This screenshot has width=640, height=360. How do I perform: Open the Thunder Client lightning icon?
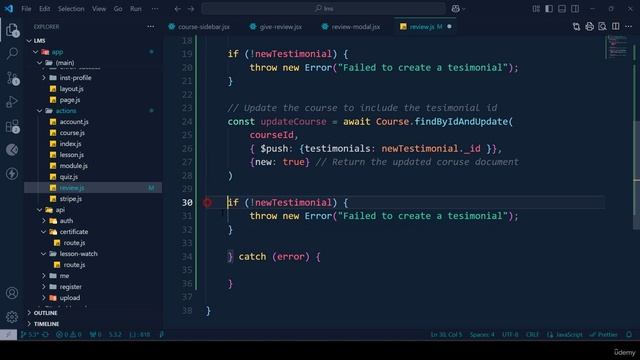point(12,173)
